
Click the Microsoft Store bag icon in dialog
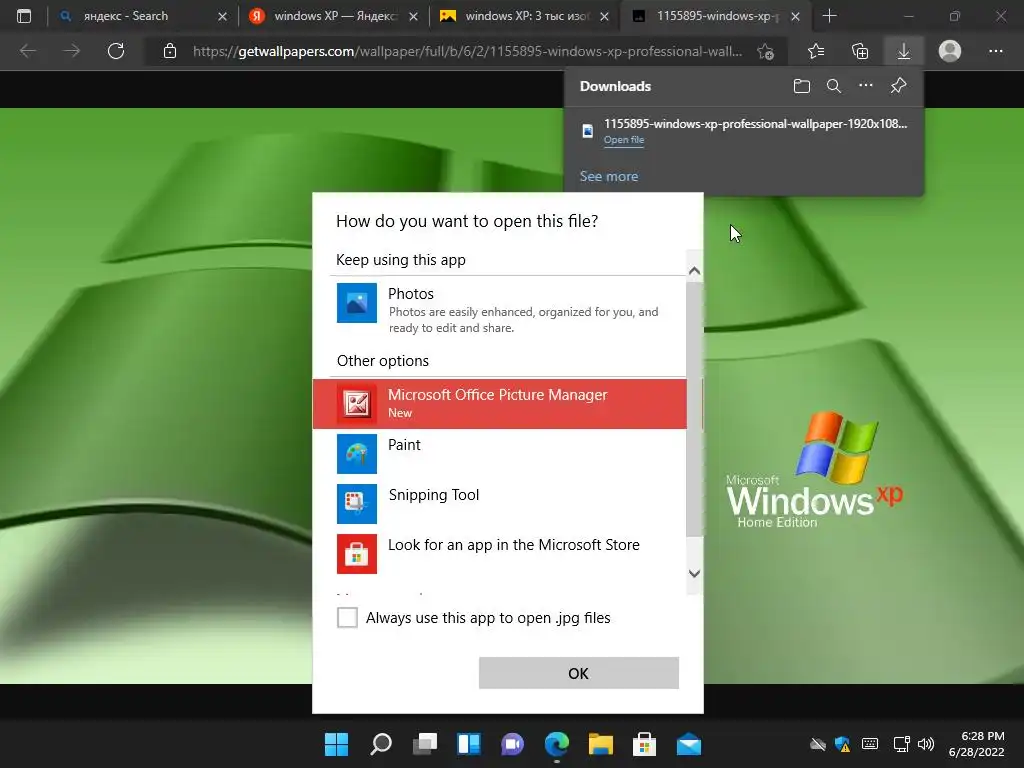click(x=357, y=554)
